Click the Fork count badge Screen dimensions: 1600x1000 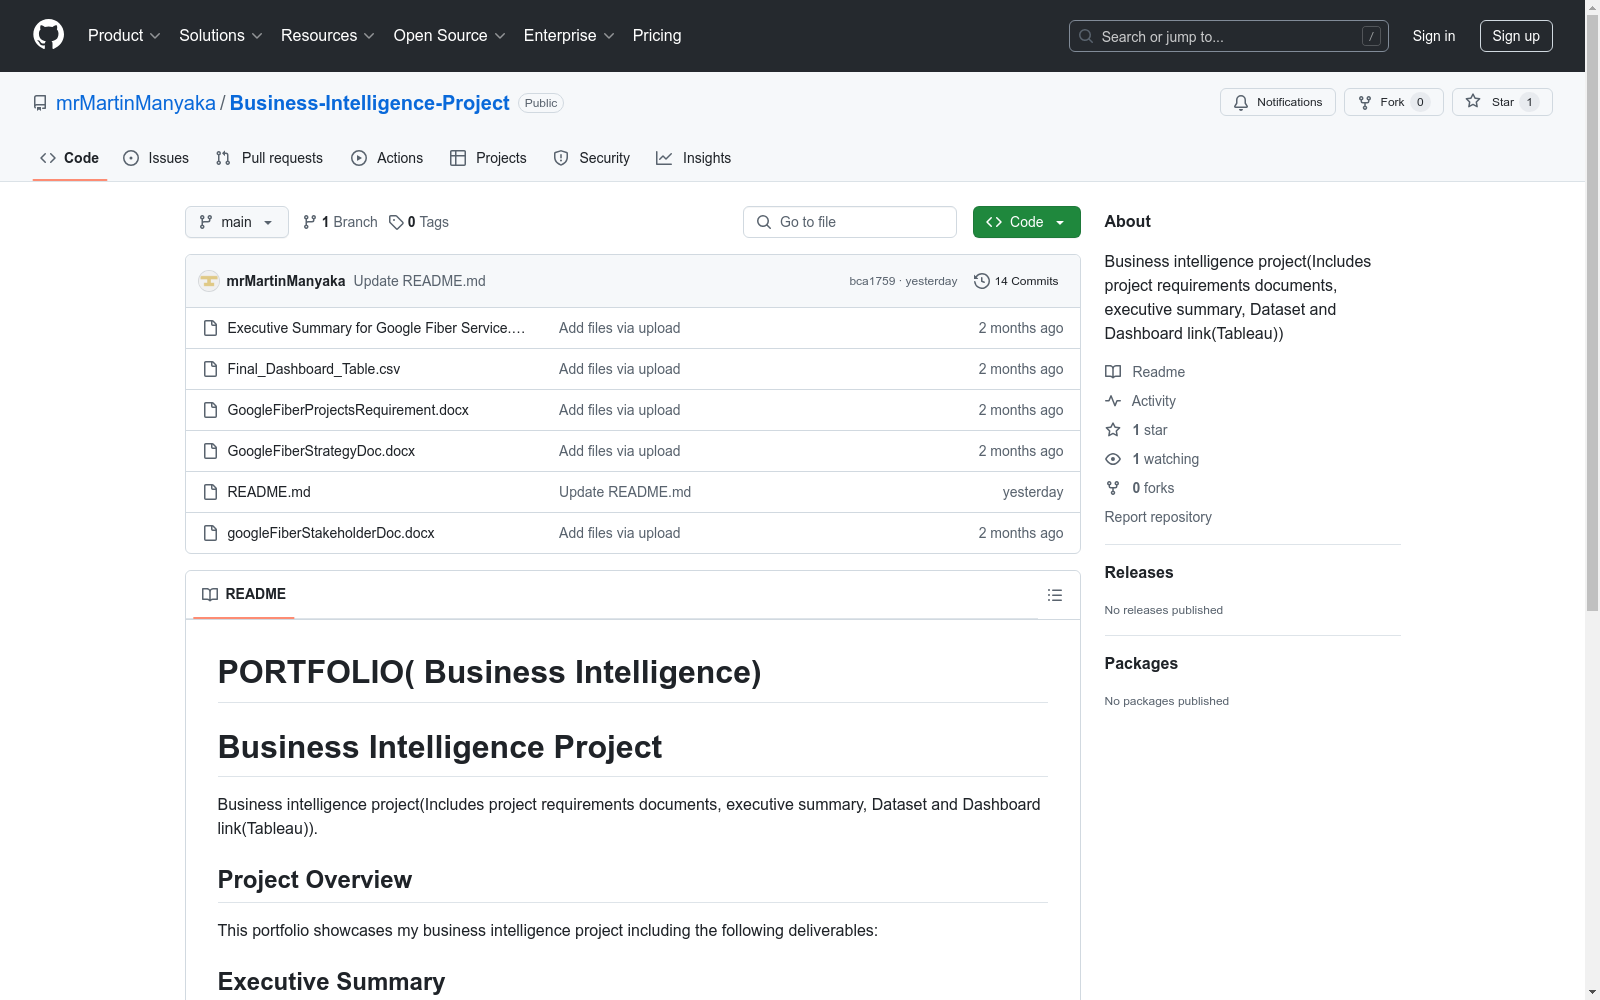click(x=1420, y=102)
